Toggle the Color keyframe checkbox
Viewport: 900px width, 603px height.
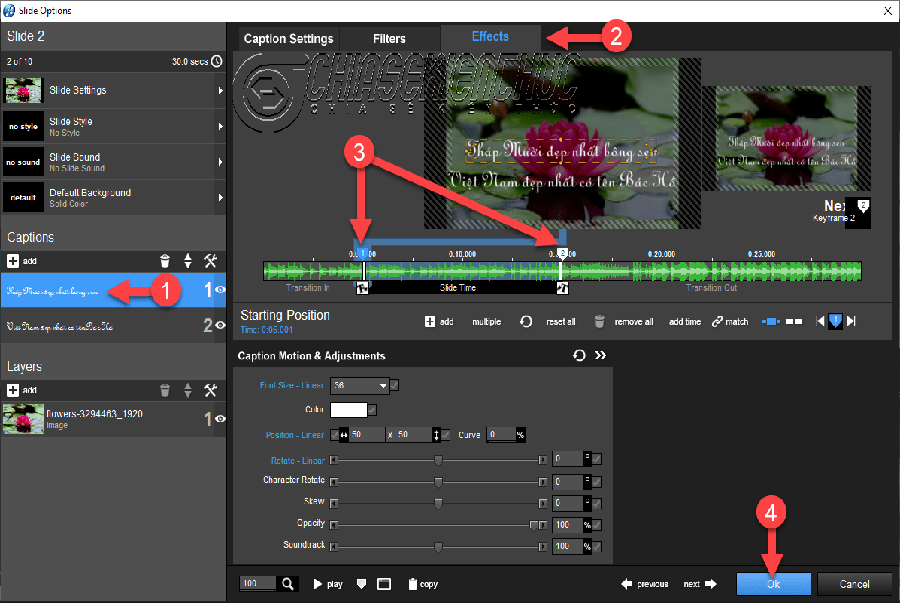(x=373, y=410)
